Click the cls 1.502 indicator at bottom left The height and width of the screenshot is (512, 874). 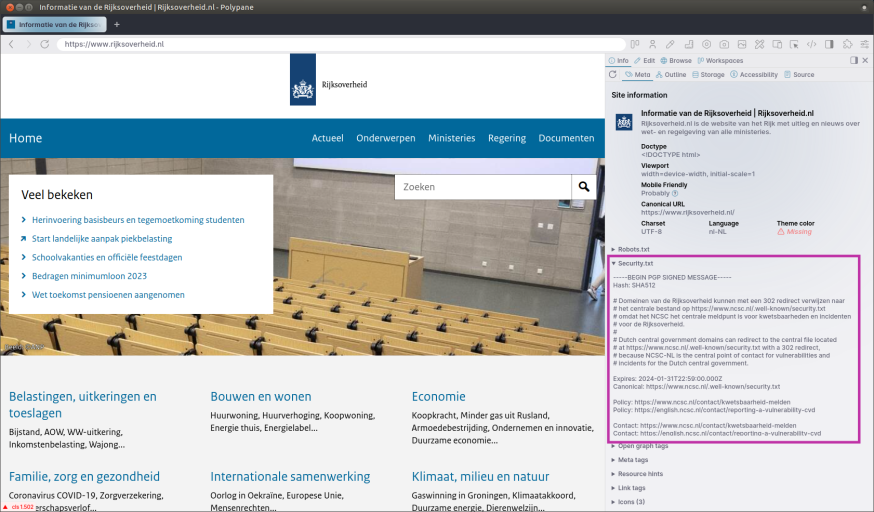point(18,507)
